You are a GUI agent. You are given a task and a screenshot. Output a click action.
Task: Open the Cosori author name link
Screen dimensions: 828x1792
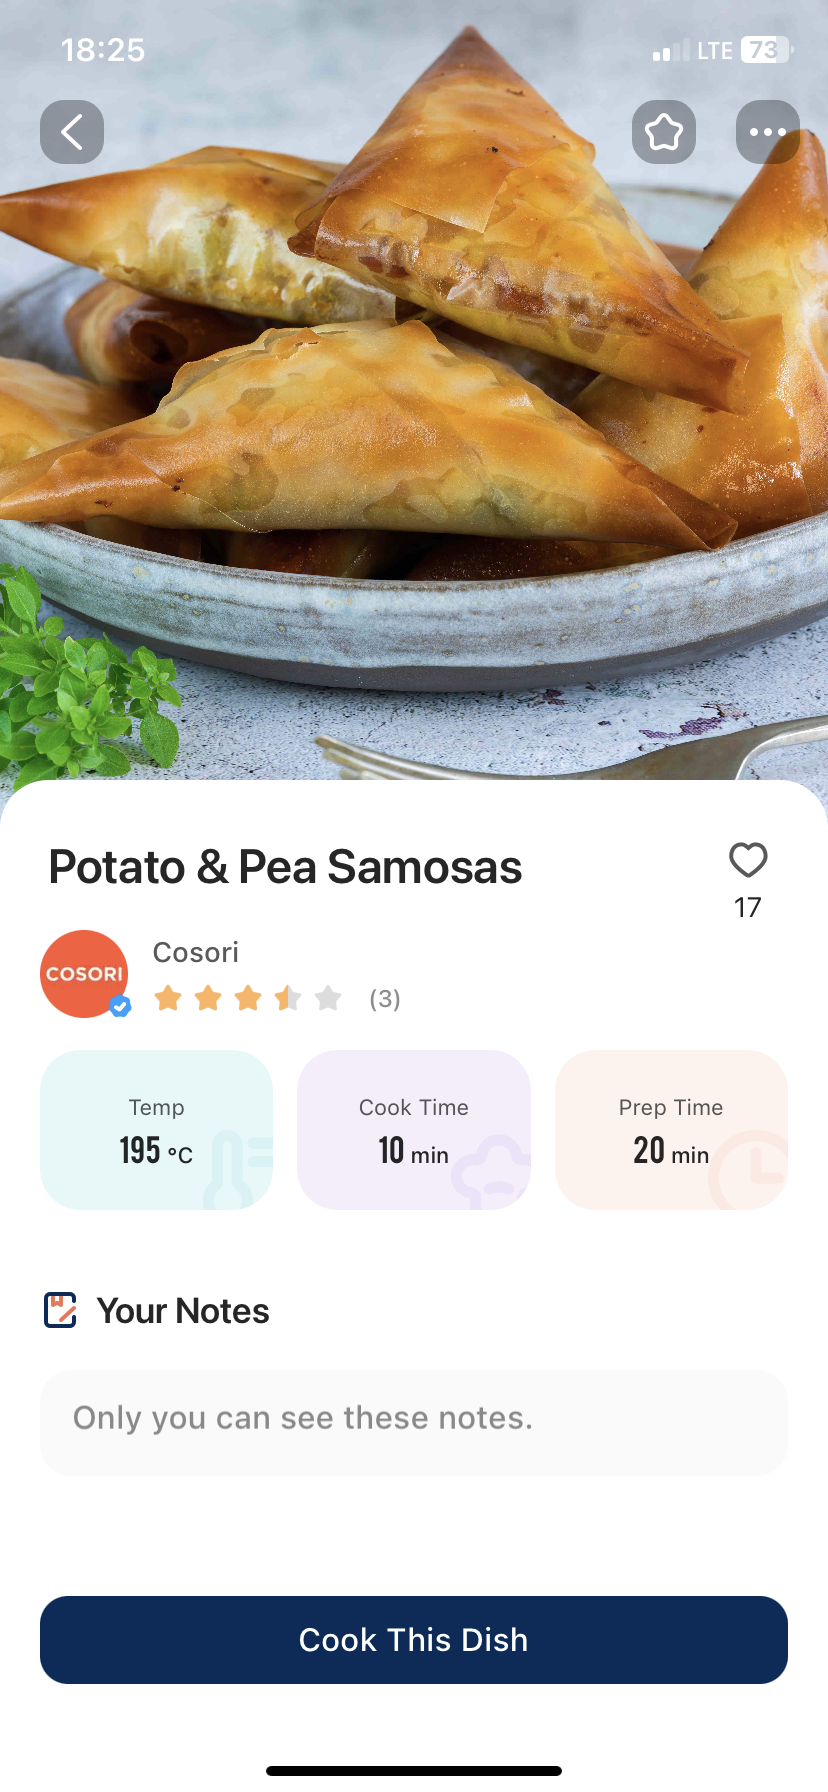click(x=196, y=952)
